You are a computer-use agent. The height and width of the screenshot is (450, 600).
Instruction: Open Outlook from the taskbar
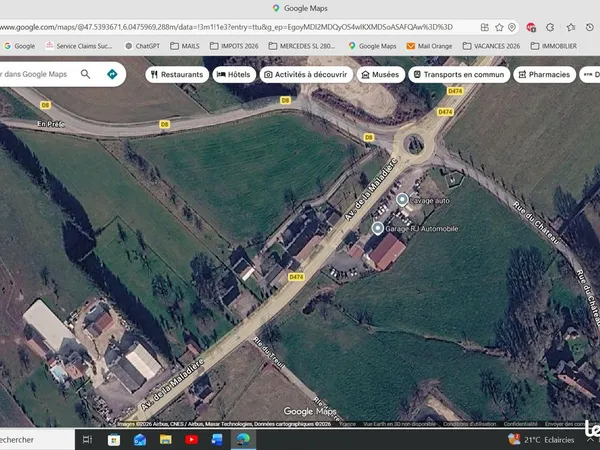click(140, 440)
